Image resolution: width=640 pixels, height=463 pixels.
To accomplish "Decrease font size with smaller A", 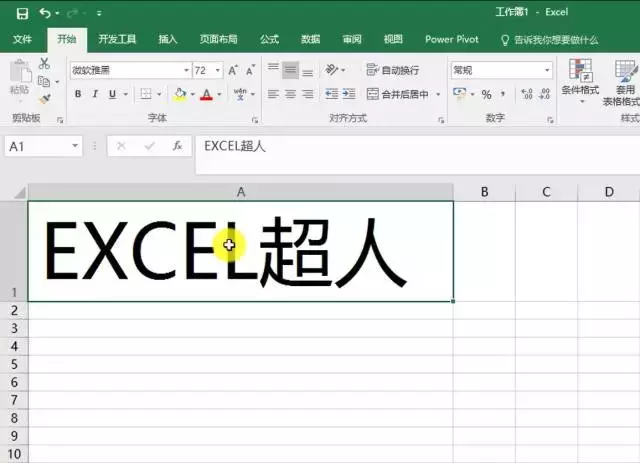I will tap(251, 70).
